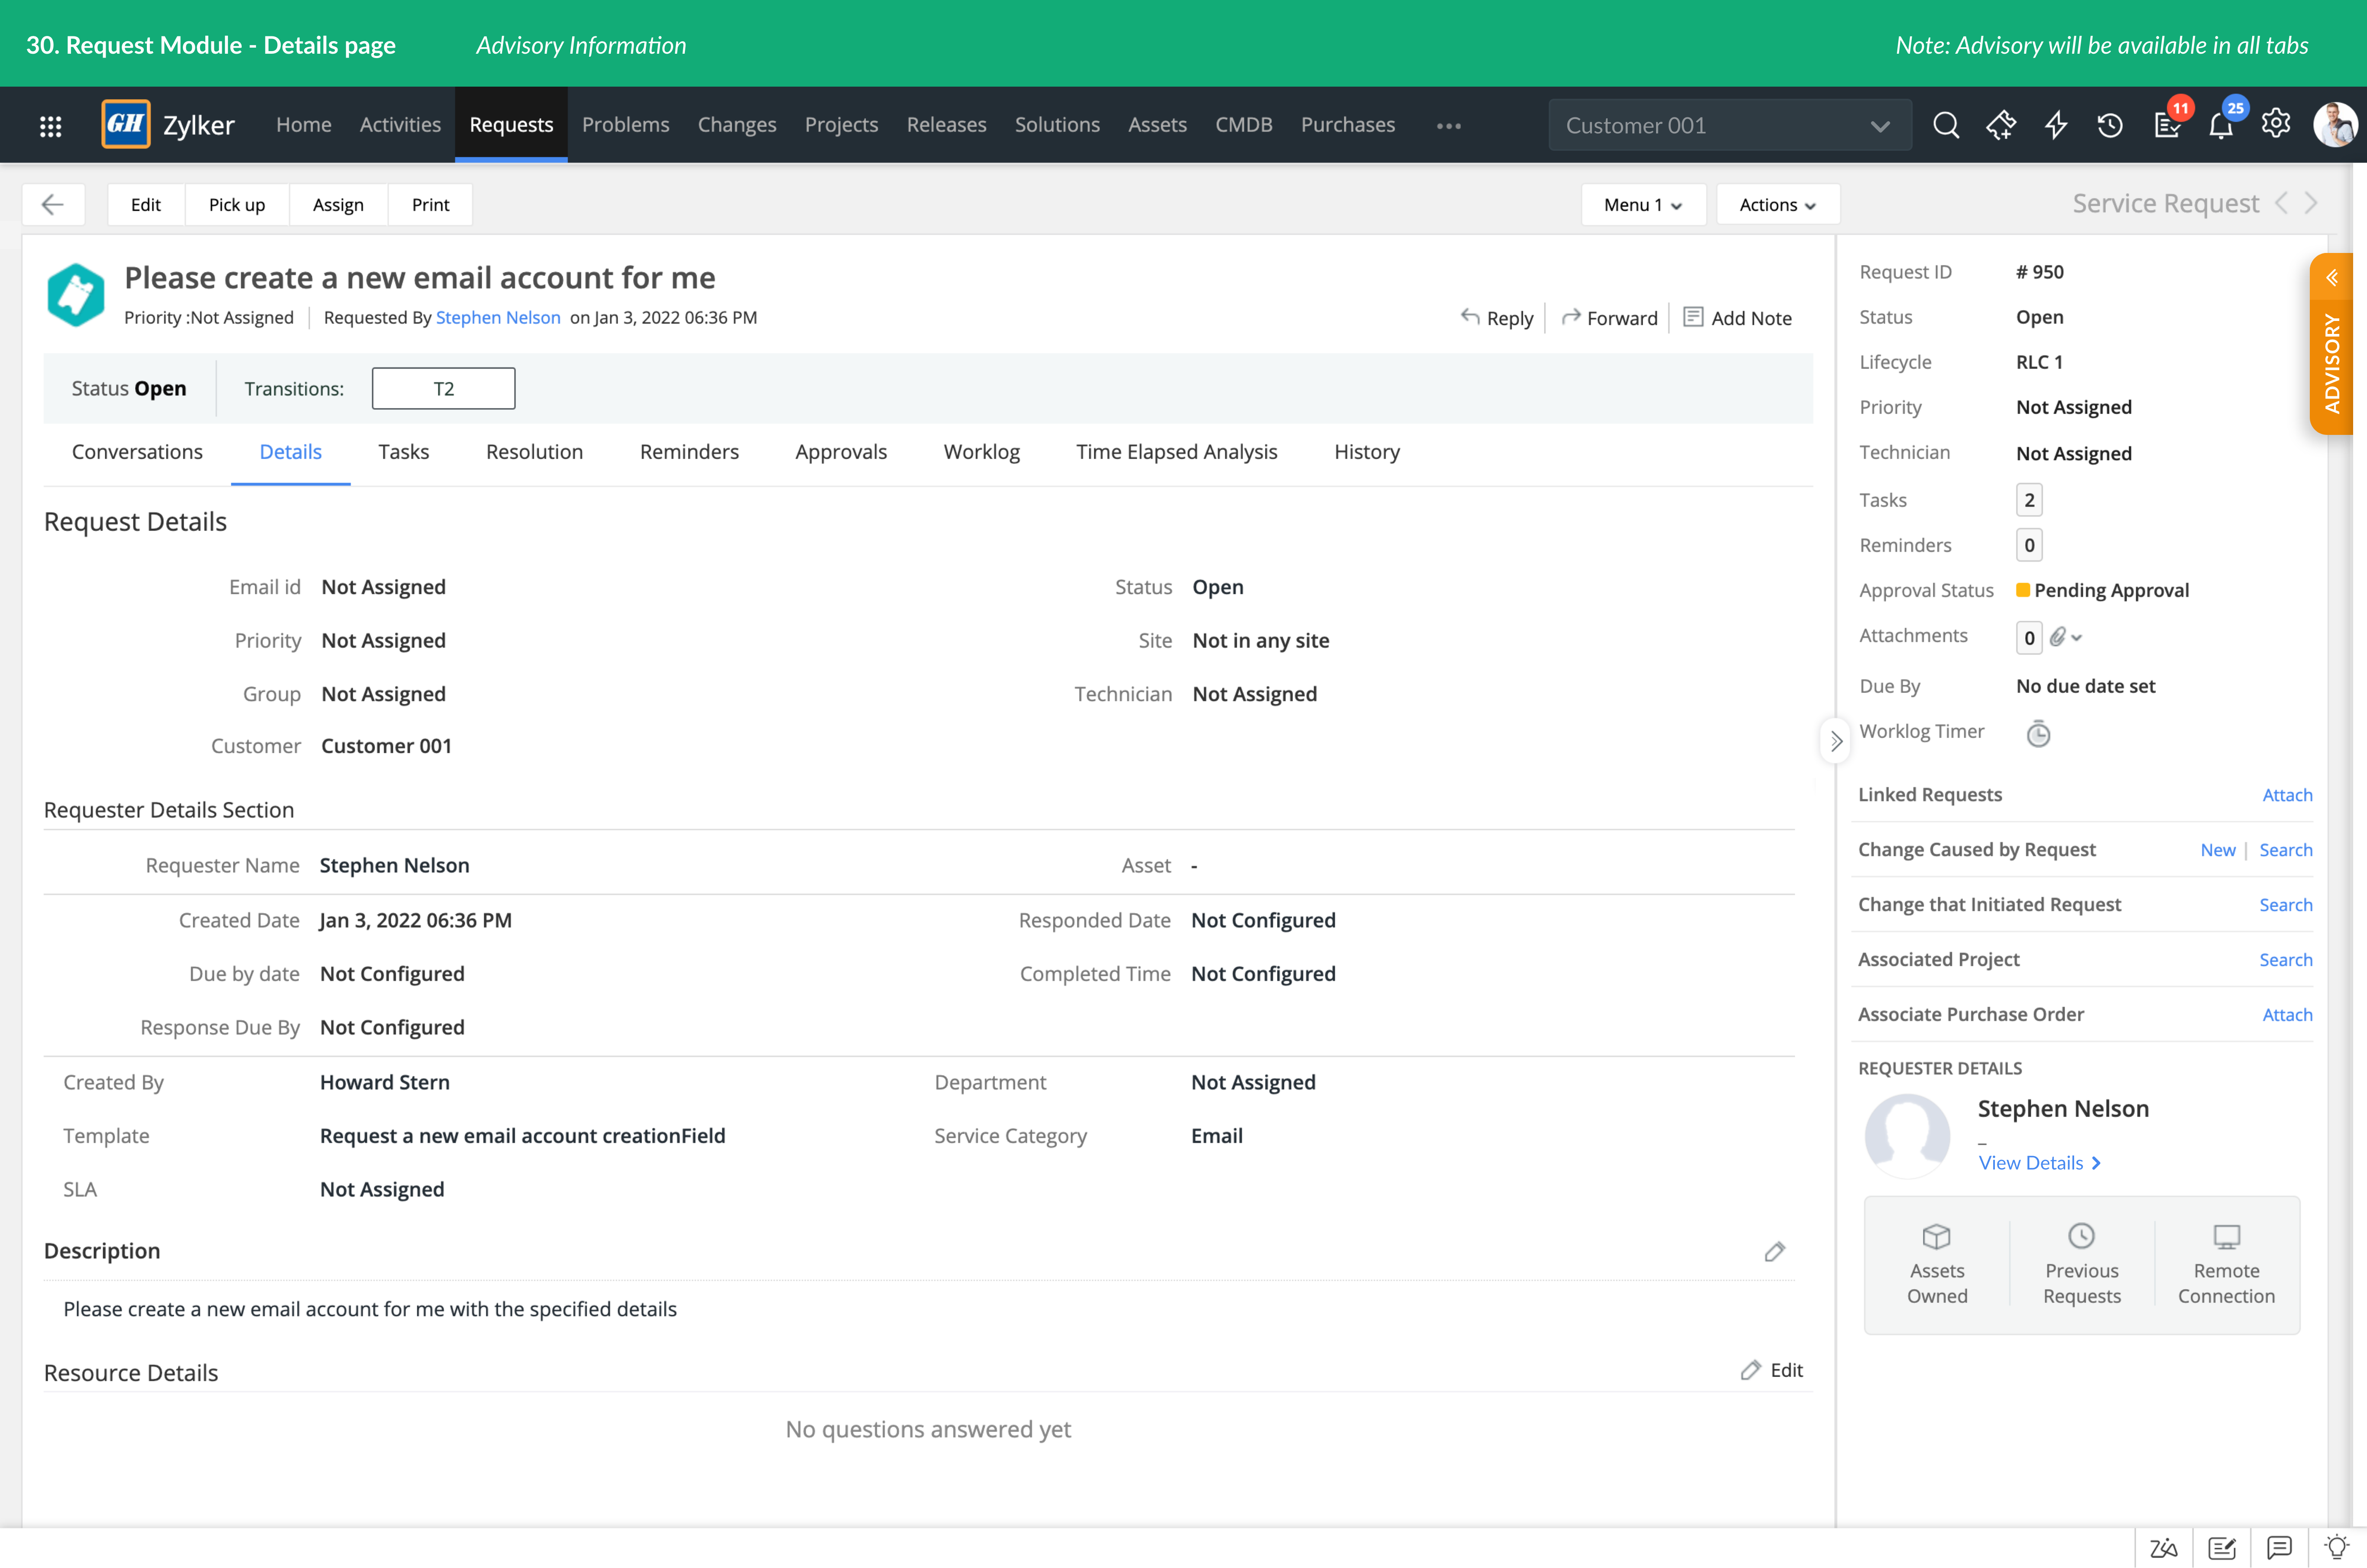Click the Pick up button

(x=237, y=204)
